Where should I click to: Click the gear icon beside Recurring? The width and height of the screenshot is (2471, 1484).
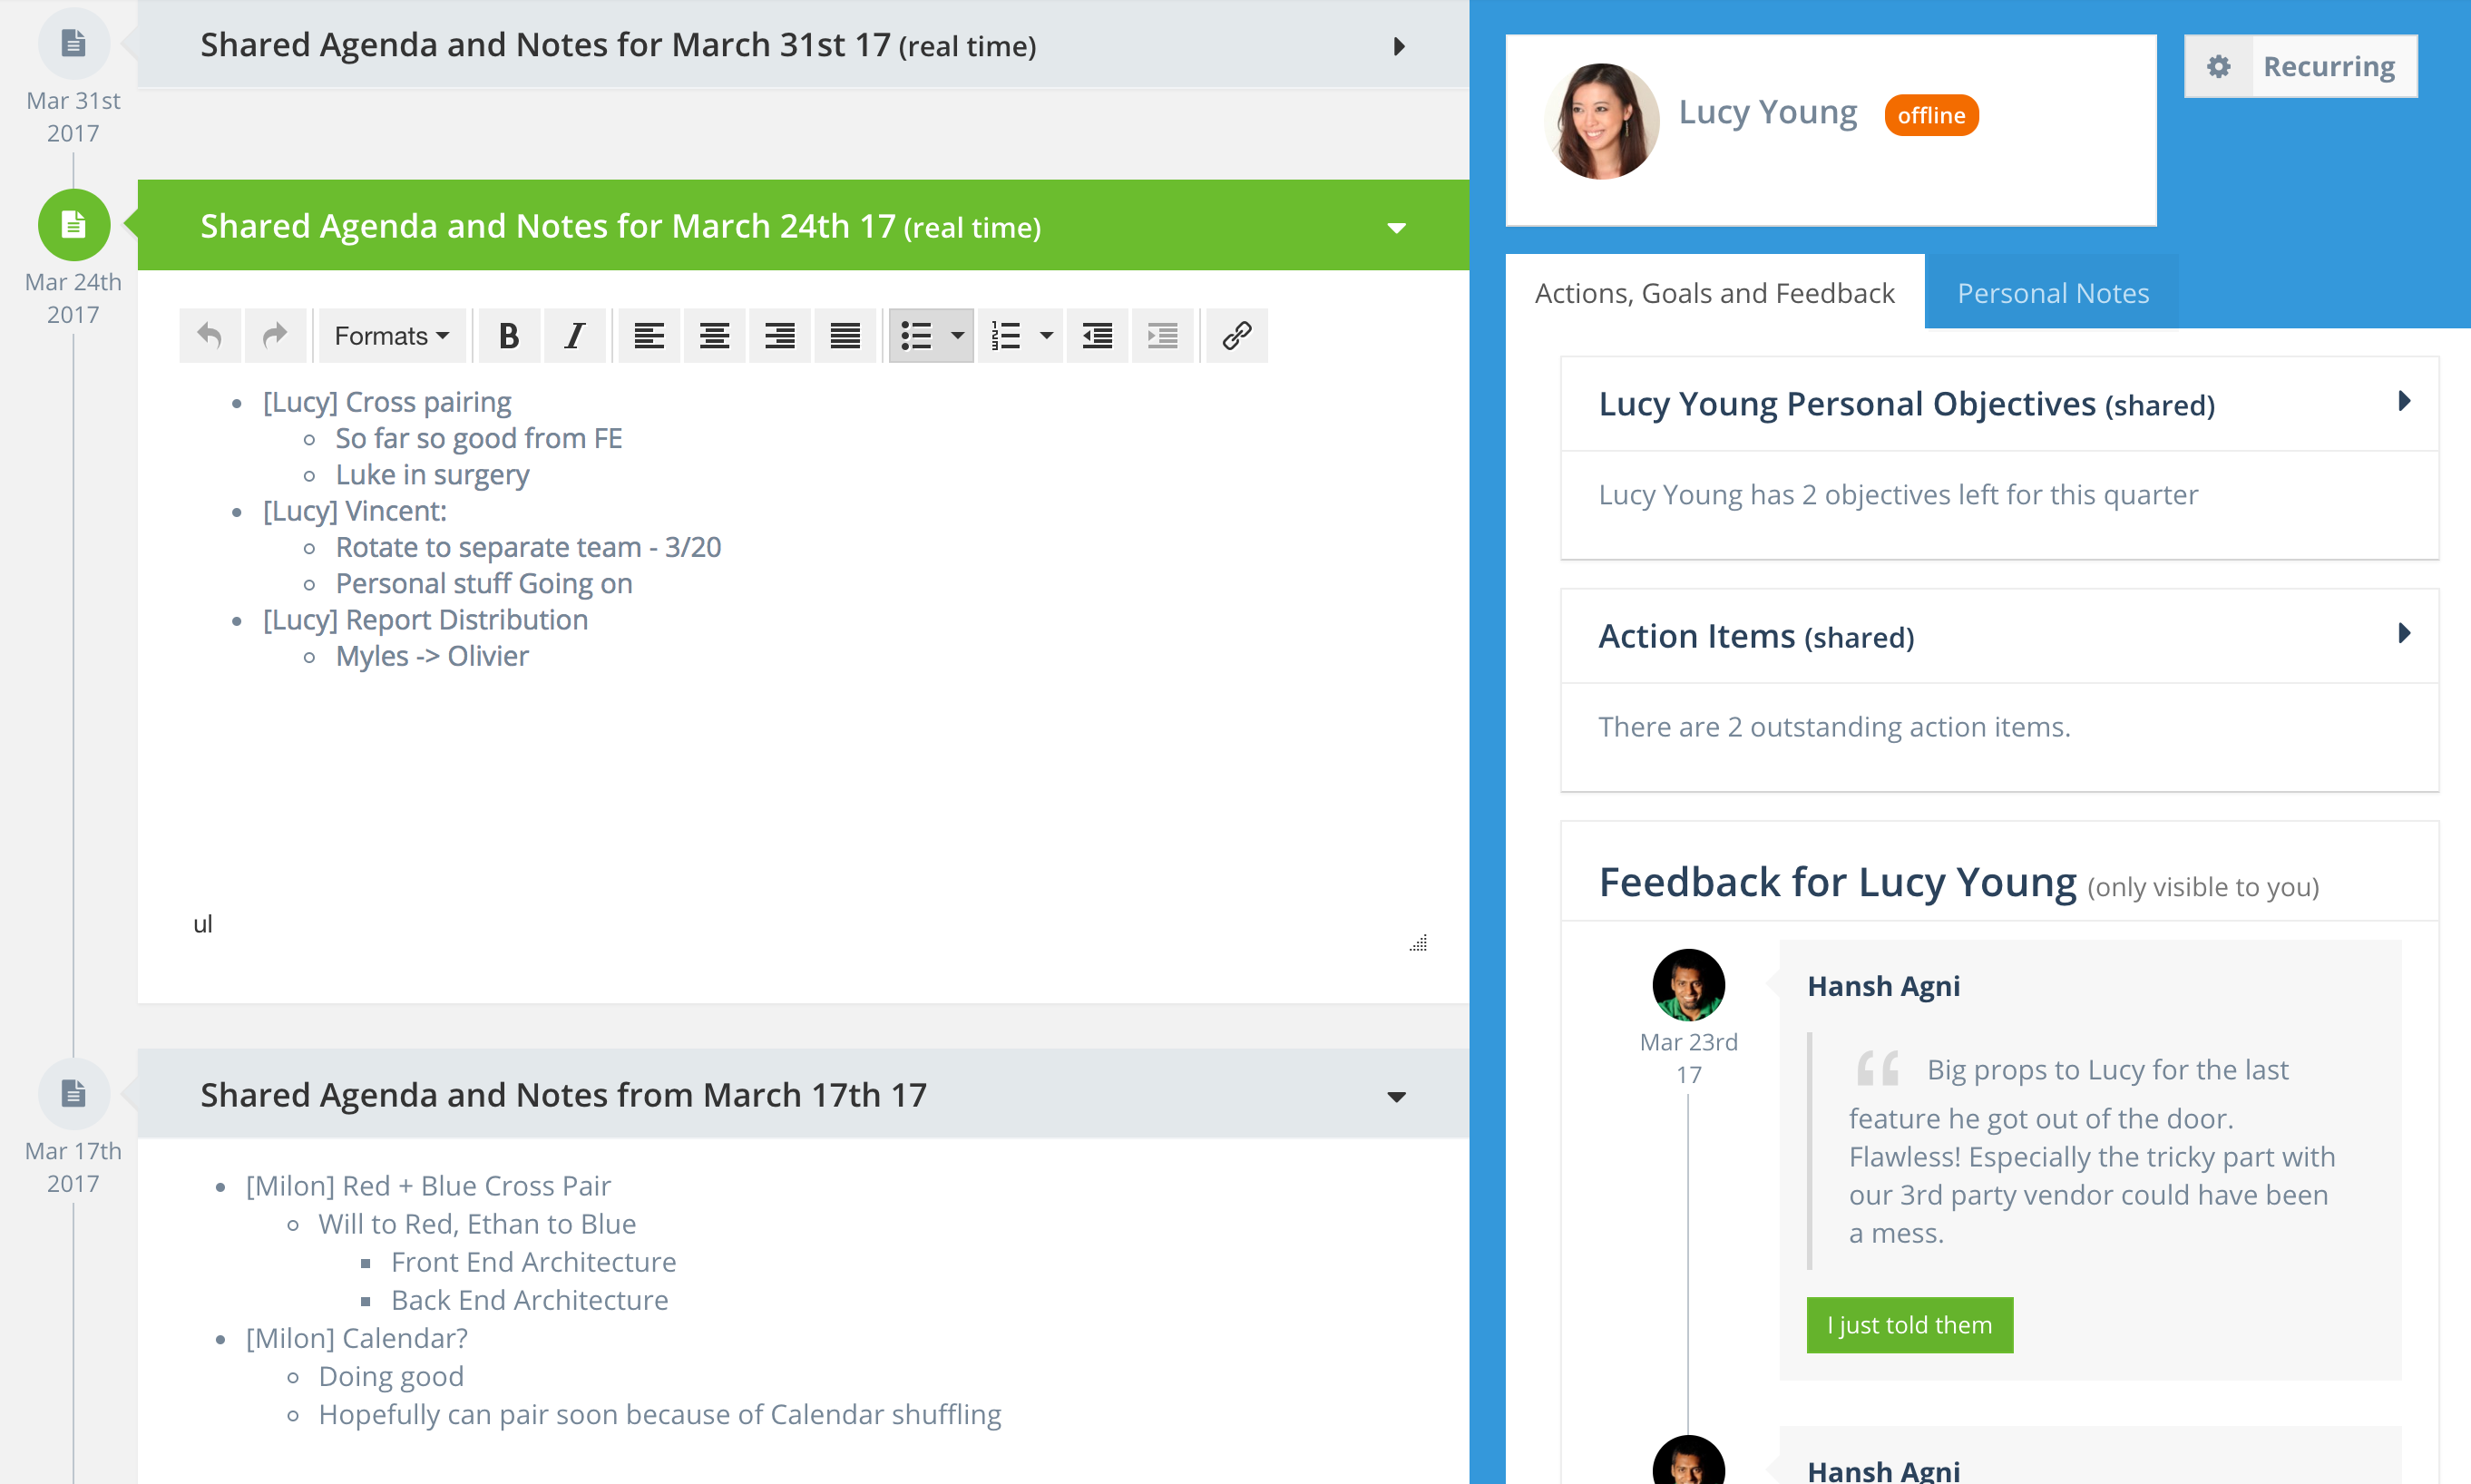pos(2219,66)
